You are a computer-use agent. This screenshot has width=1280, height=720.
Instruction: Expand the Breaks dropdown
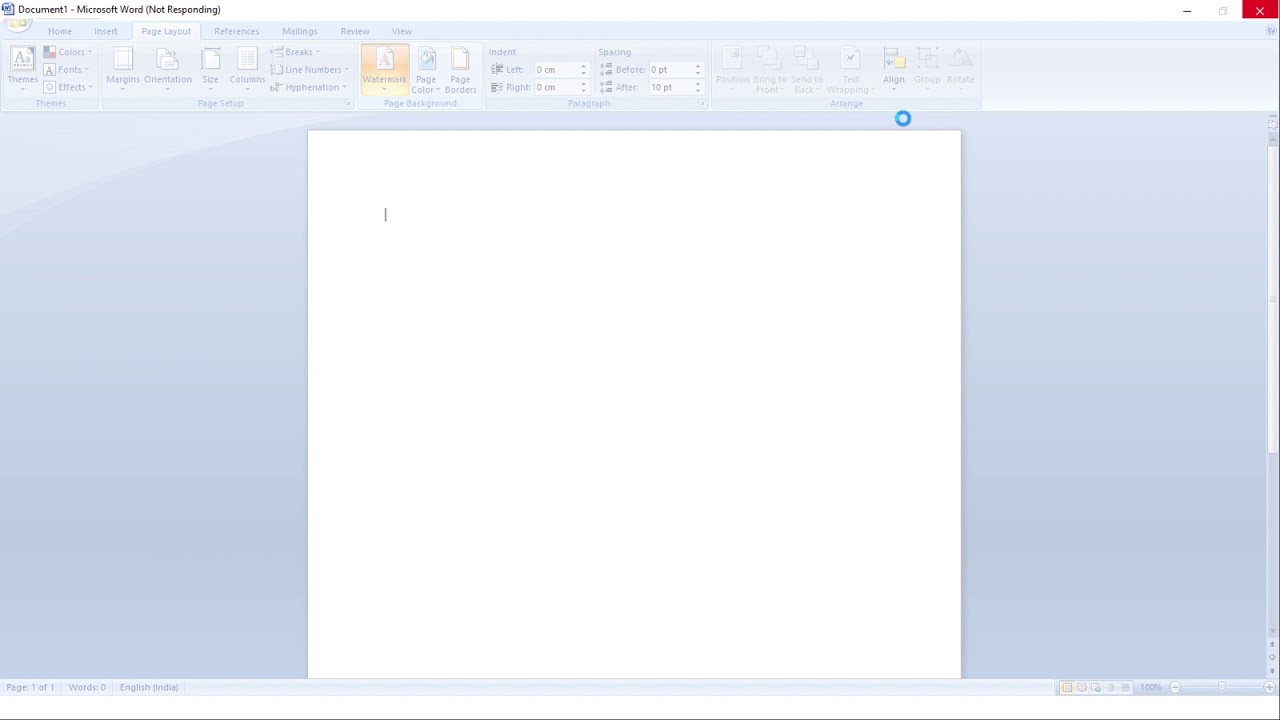point(295,52)
